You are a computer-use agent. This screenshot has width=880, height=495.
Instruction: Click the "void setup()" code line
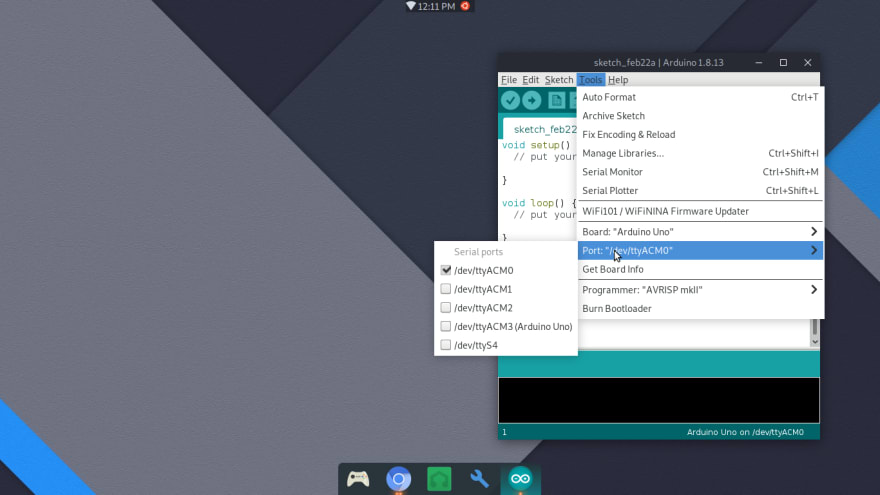click(536, 145)
